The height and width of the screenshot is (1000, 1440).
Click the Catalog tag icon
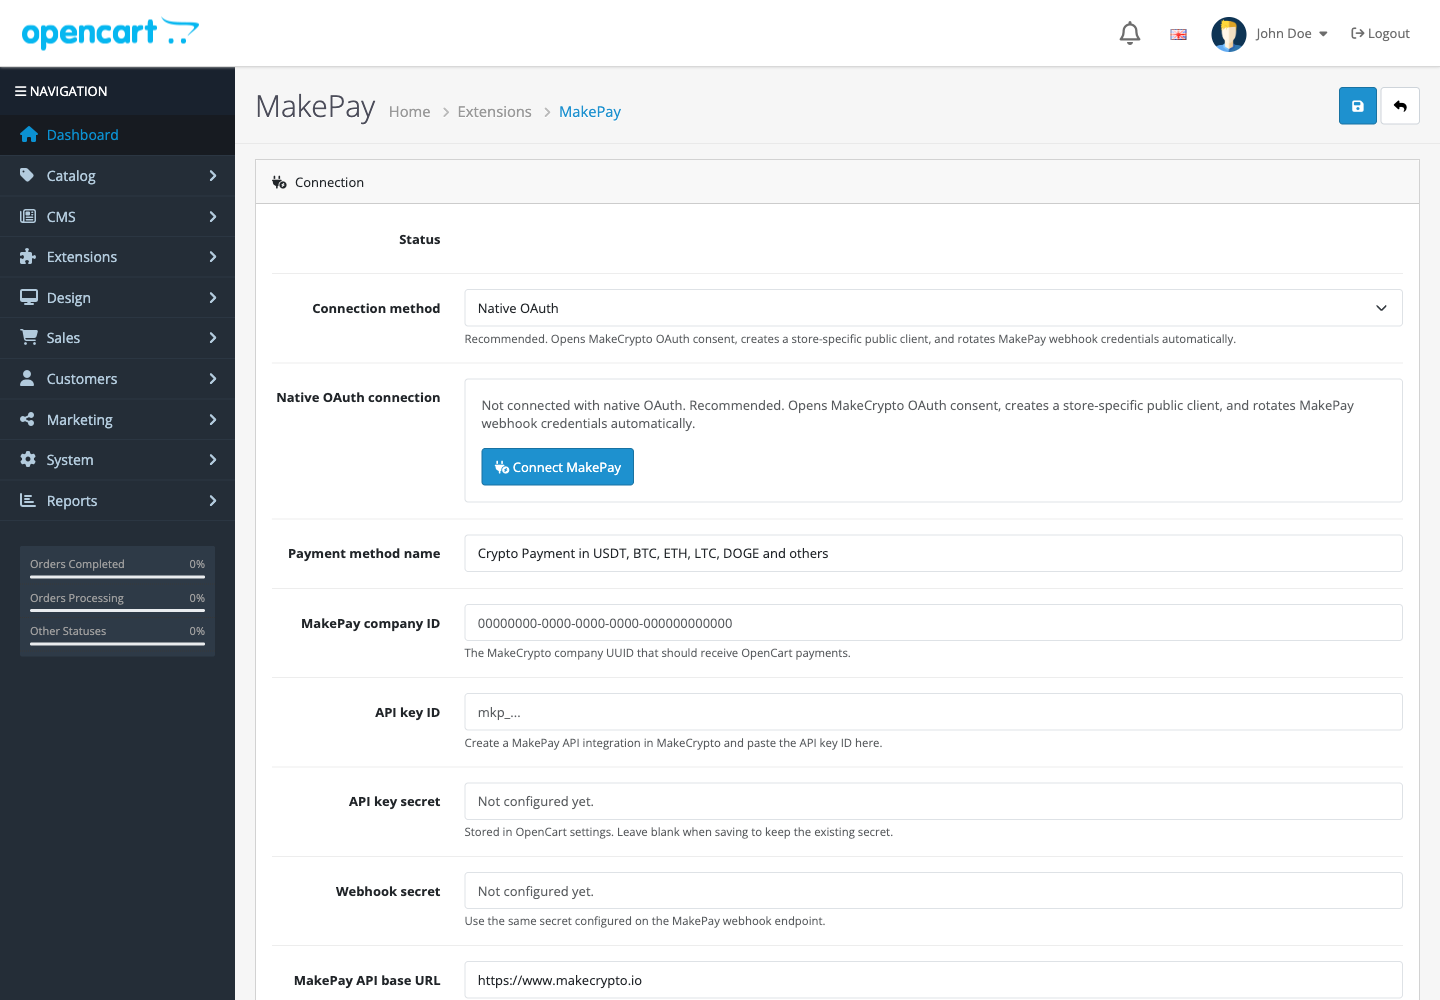28,175
